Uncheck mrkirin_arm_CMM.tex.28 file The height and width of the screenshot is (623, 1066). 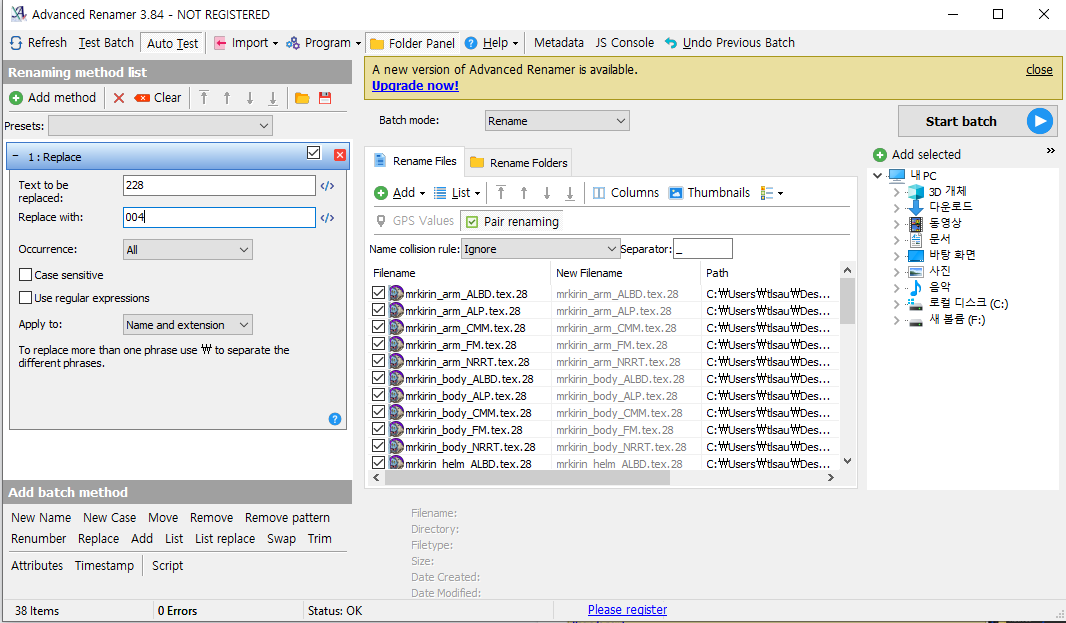(x=379, y=327)
